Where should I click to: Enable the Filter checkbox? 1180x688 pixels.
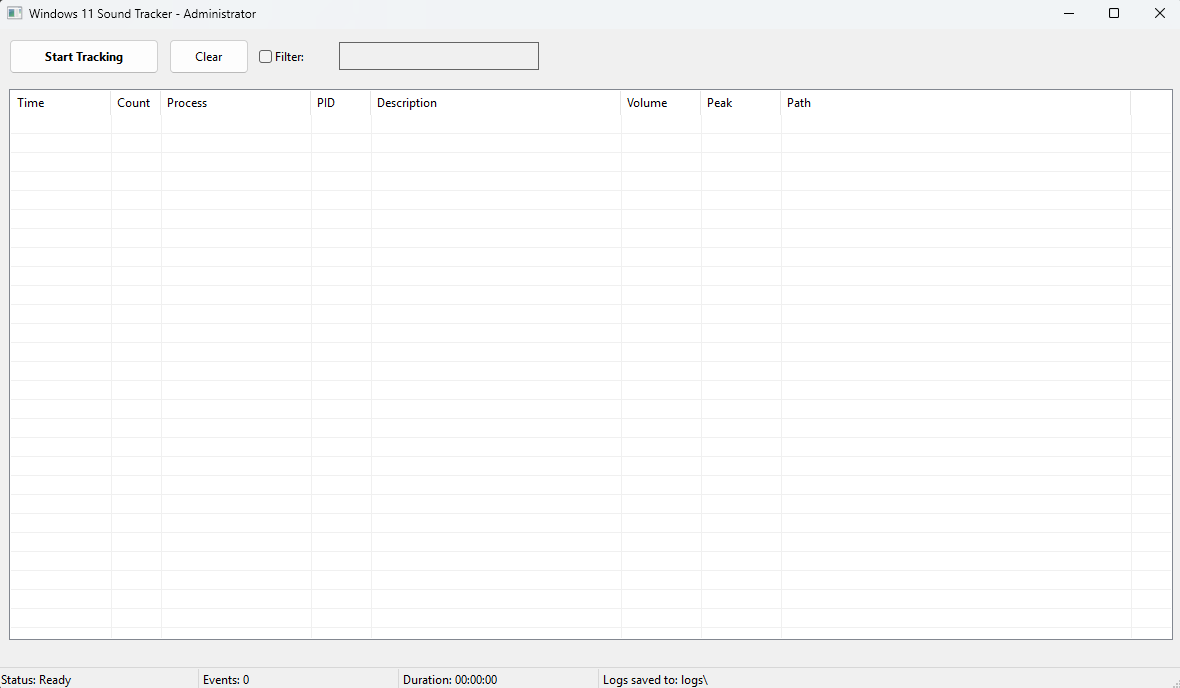tap(265, 56)
